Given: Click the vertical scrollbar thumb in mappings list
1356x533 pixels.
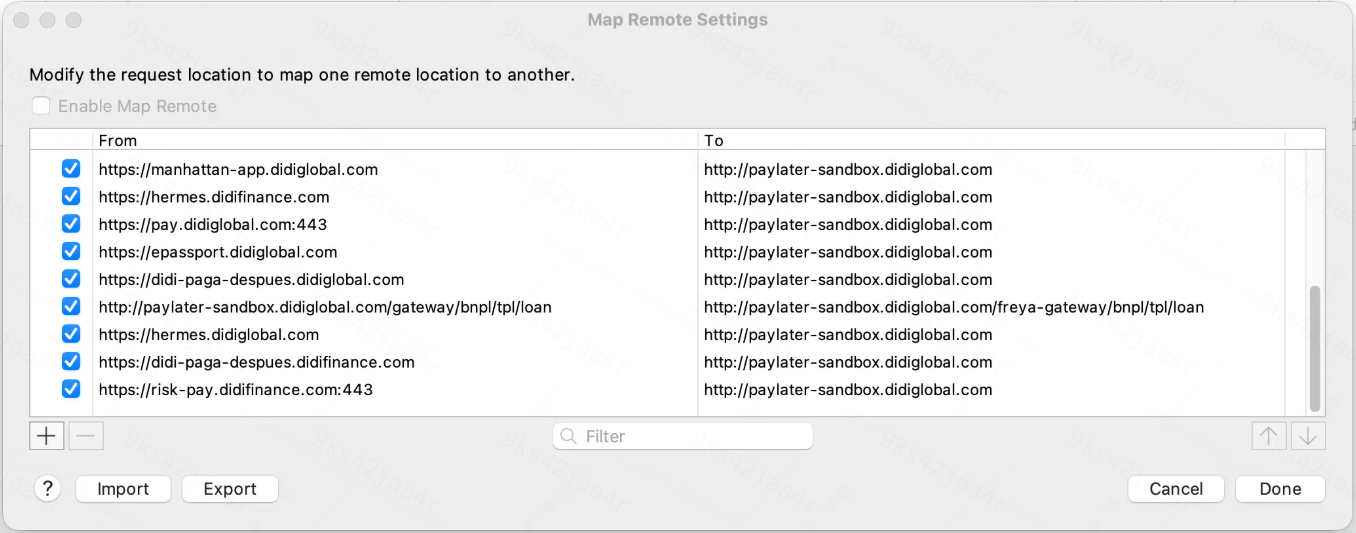Looking at the screenshot, I should (1315, 347).
